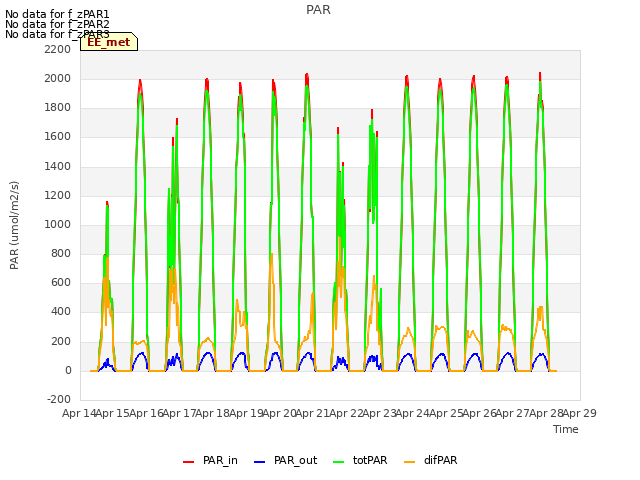Image resolution: width=640 pixels, height=480 pixels.
Task: Click the Time x-axis label
Action: (566, 429)
